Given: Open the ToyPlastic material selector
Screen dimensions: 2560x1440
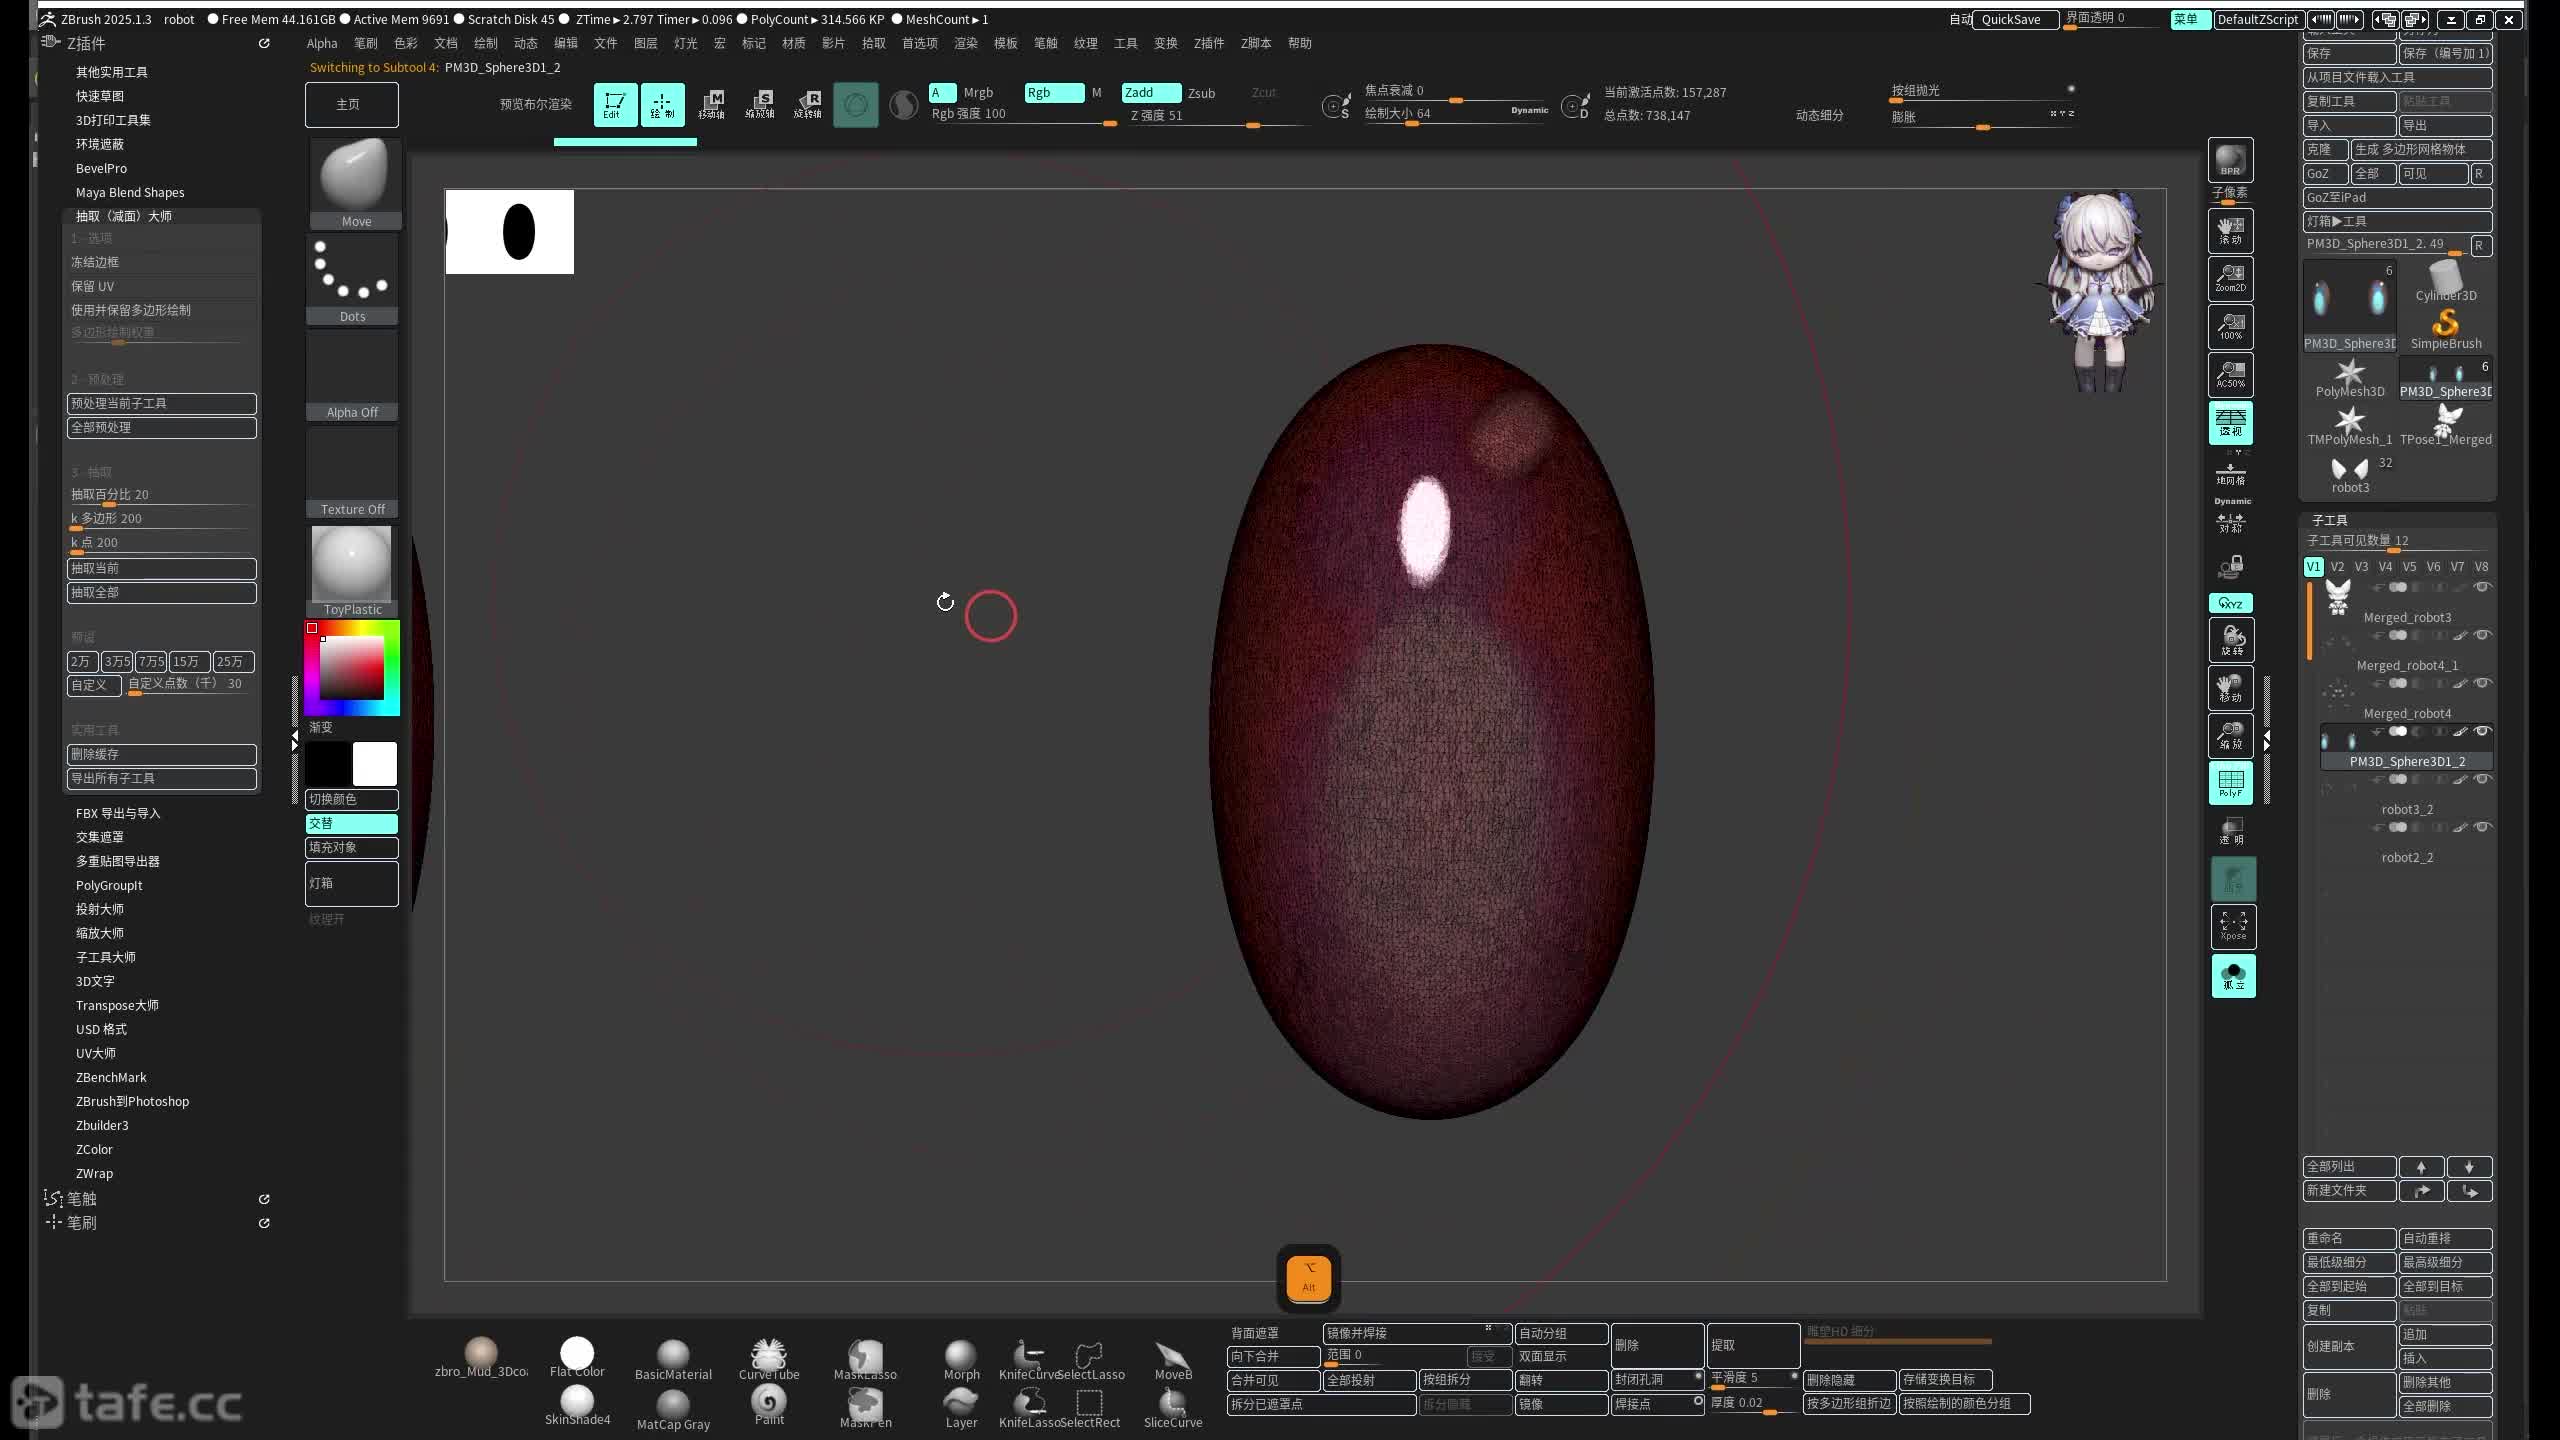Looking at the screenshot, I should (x=352, y=571).
